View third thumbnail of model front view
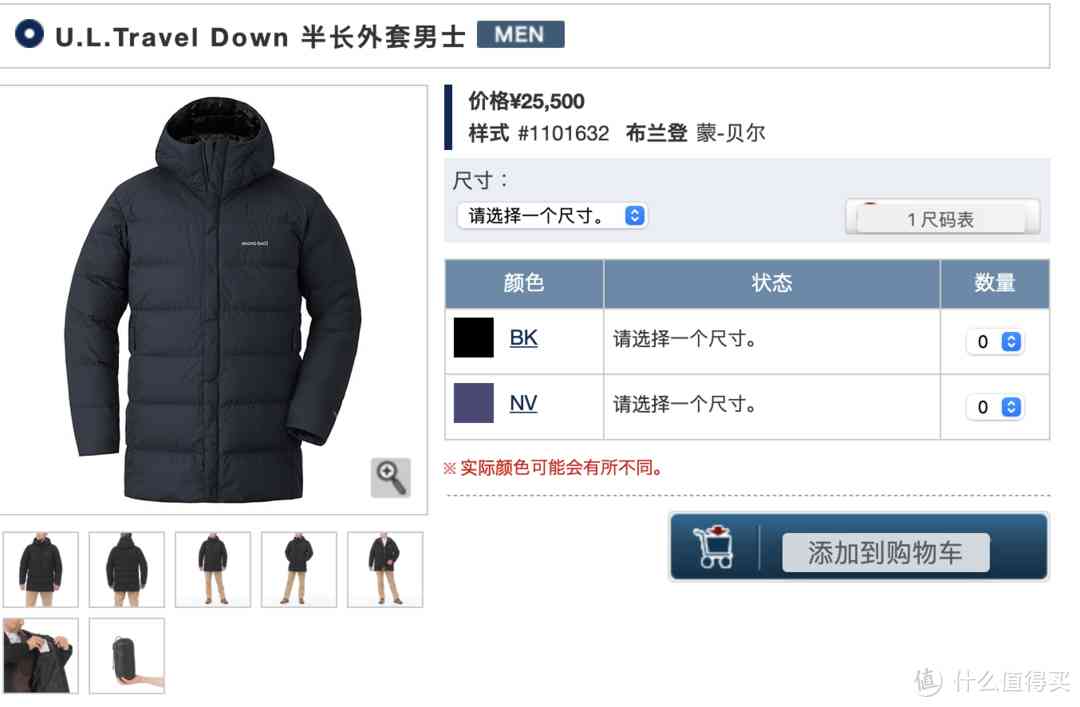This screenshot has width=1080, height=707. (x=213, y=569)
